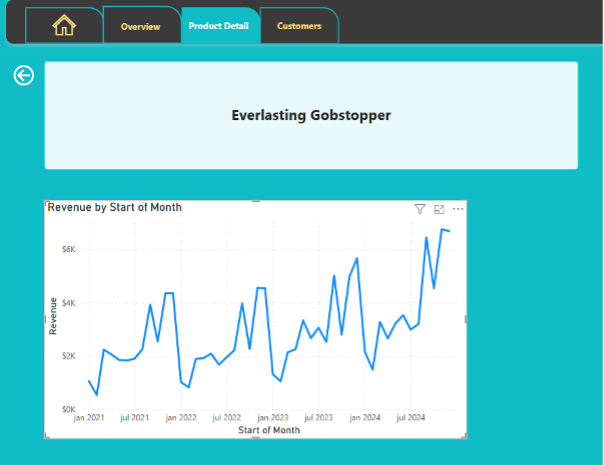
Task: Click the jan 2021 axis label
Action: point(89,417)
